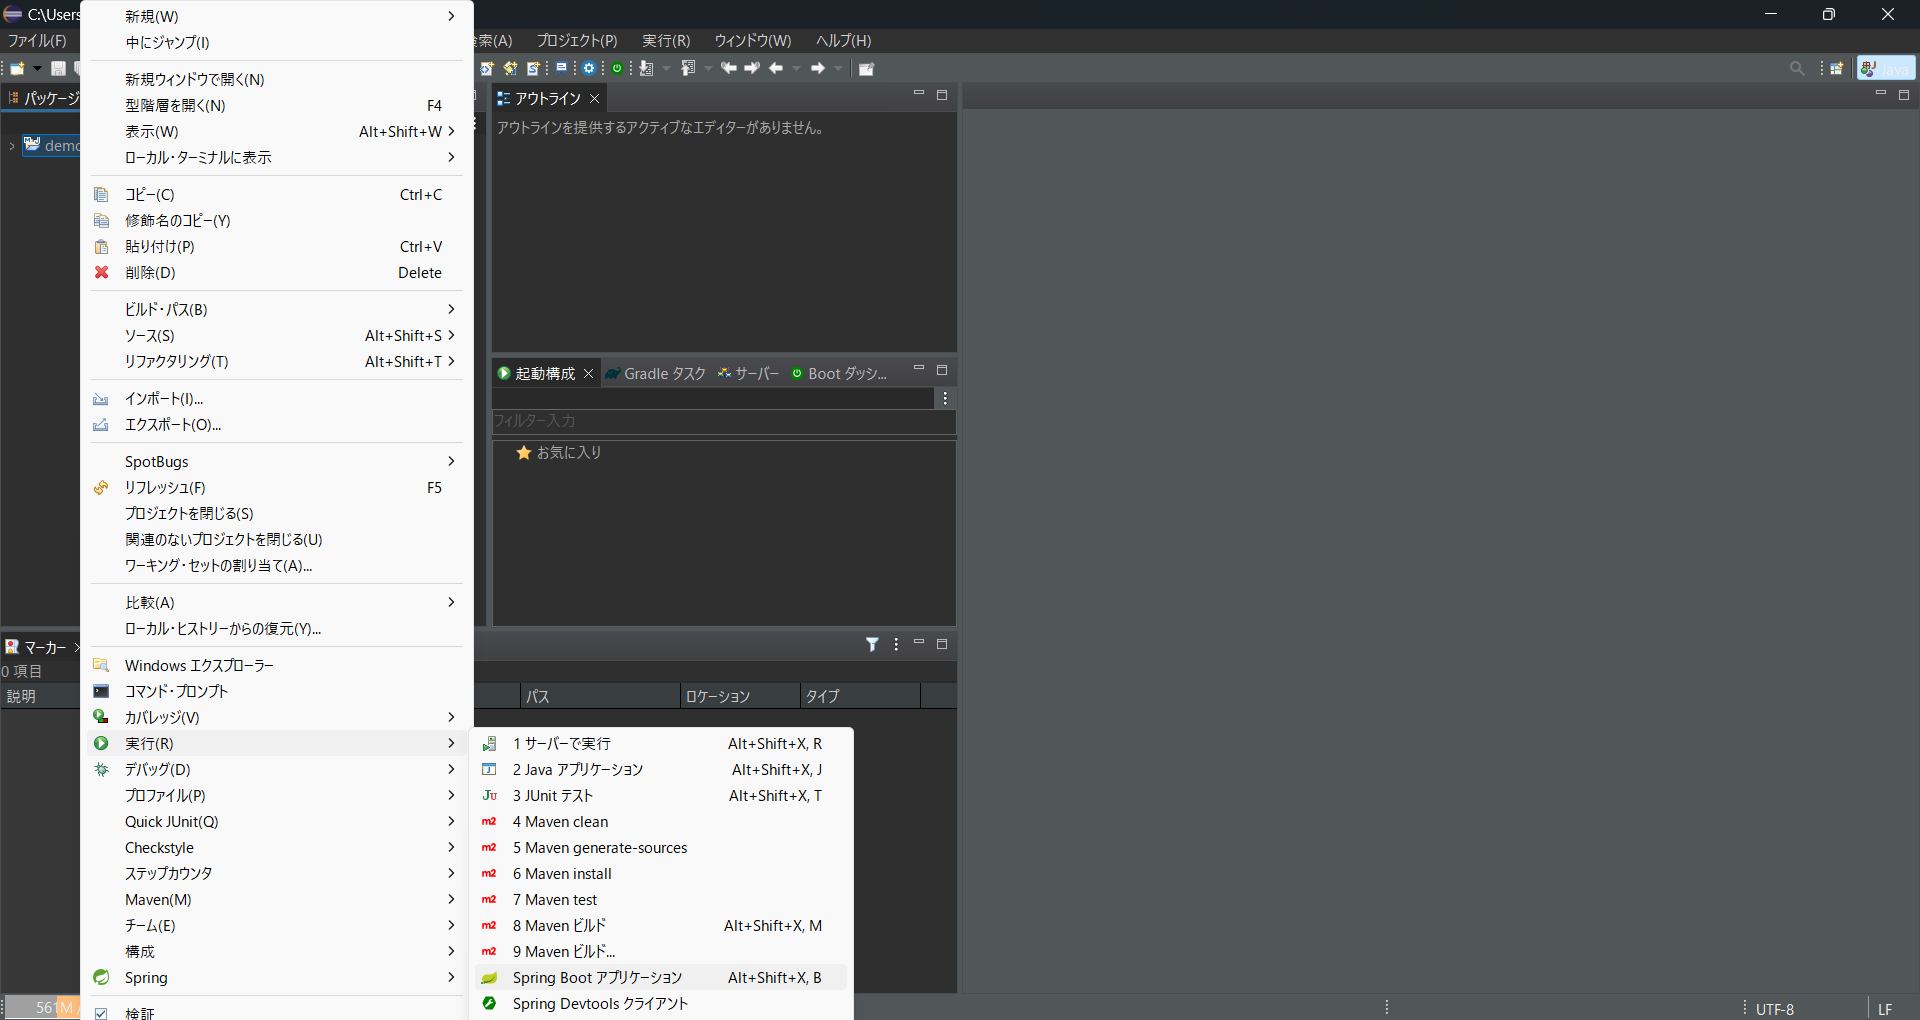Click the red X 削除(D) icon
Screen dimensions: 1920x1020
101,272
